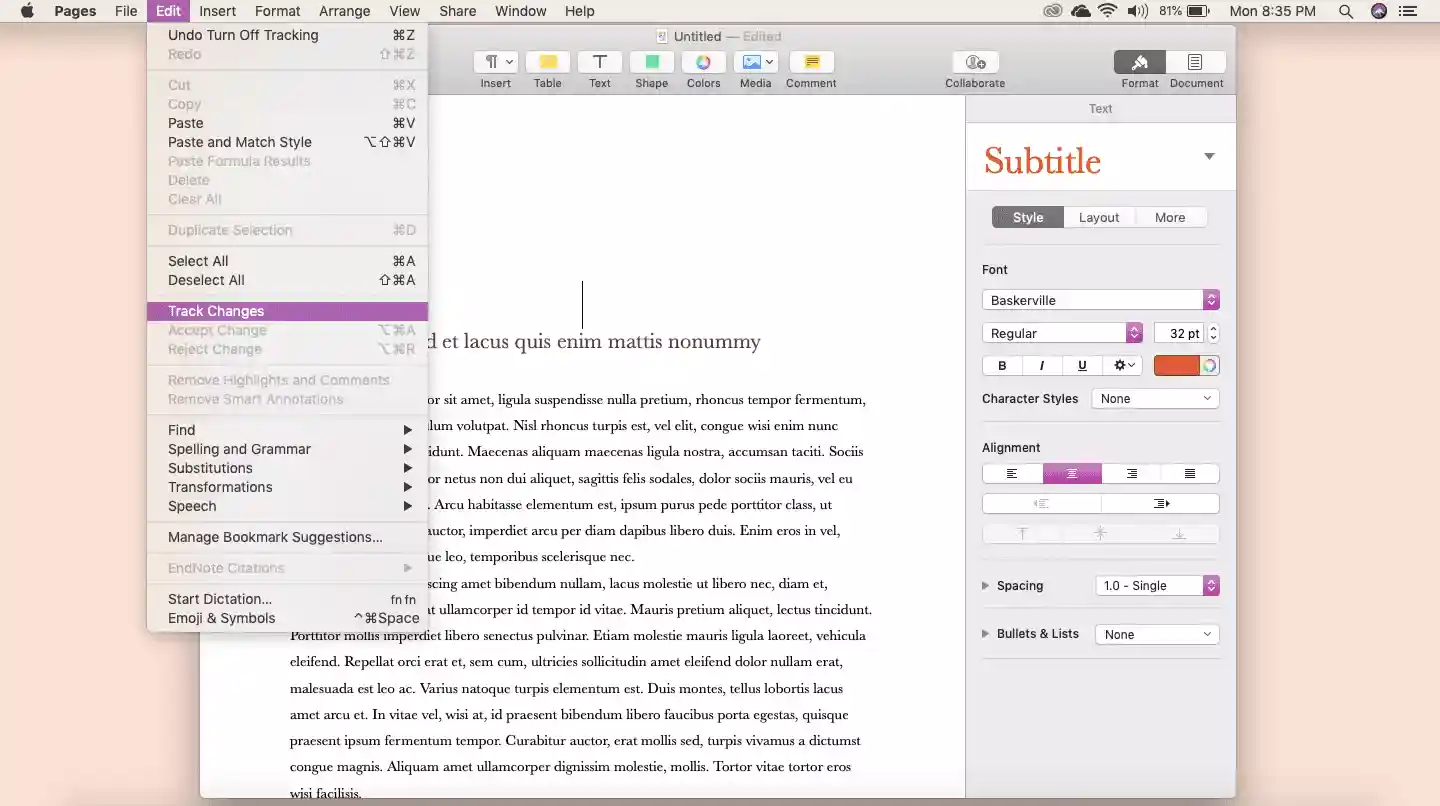Viewport: 1440px width, 806px height.
Task: Select Undo Turn Off Tracking
Action: [x=288, y=35]
